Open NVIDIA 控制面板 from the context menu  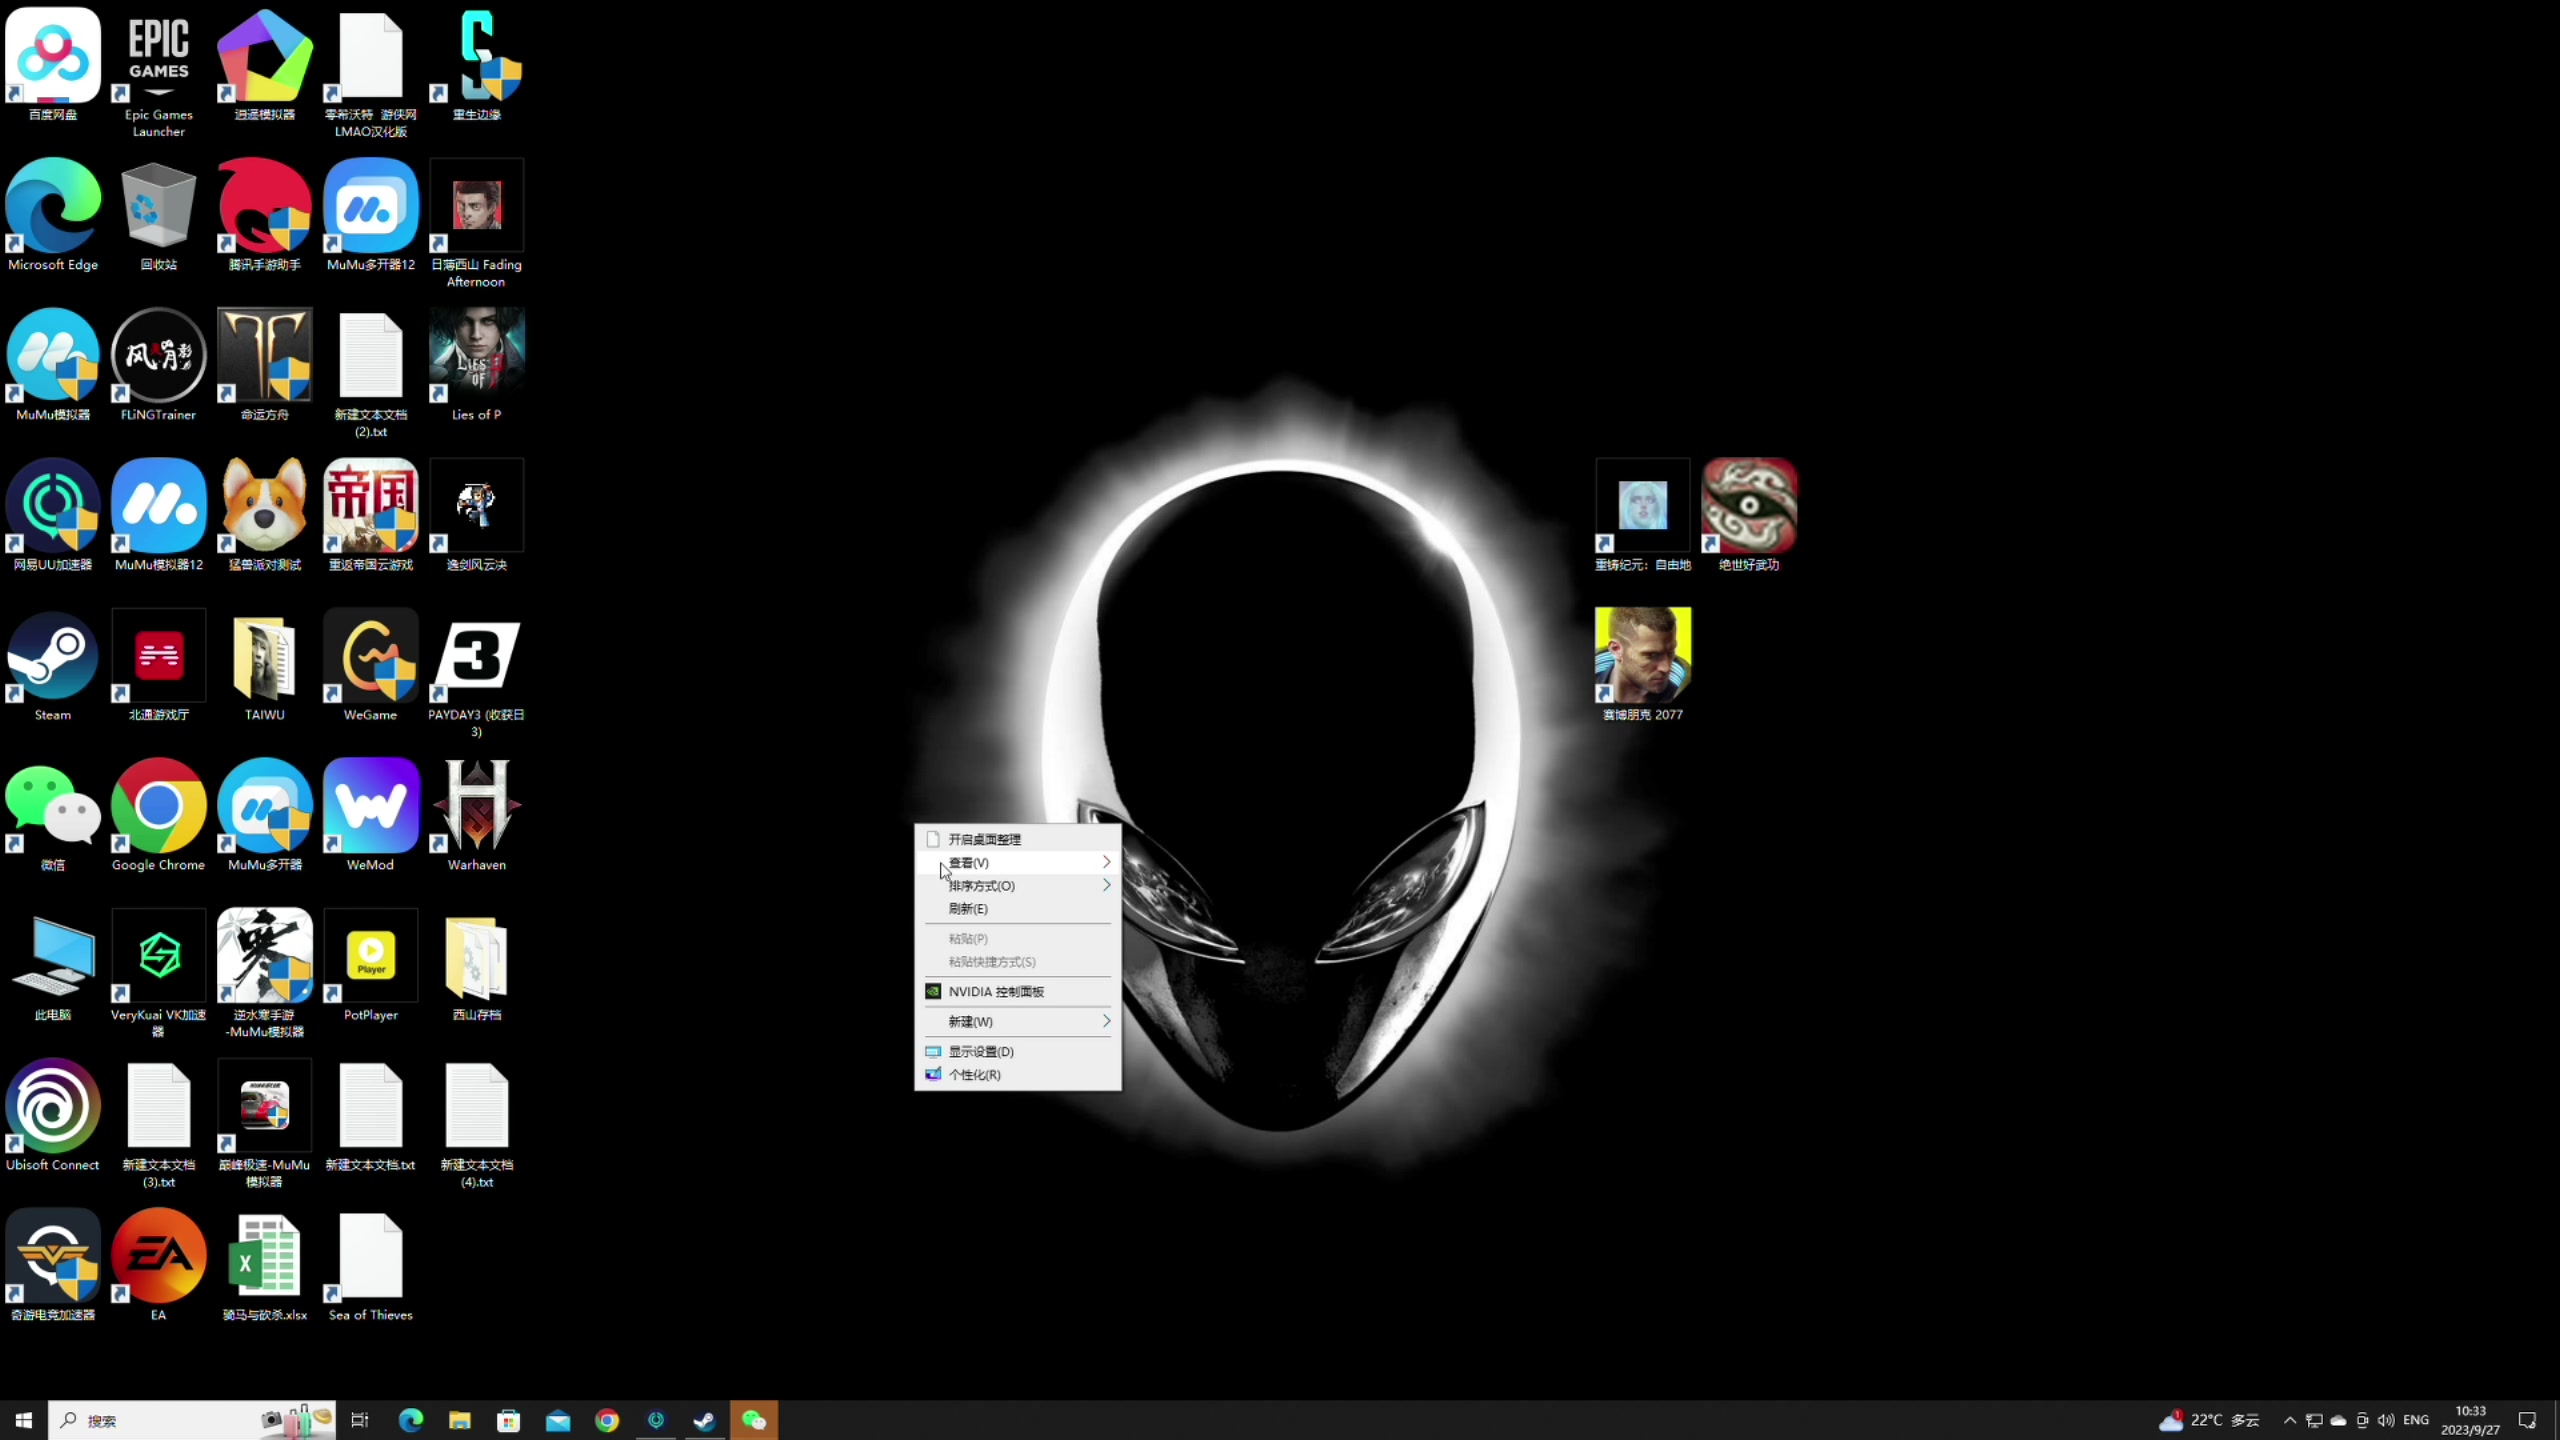click(x=1017, y=991)
